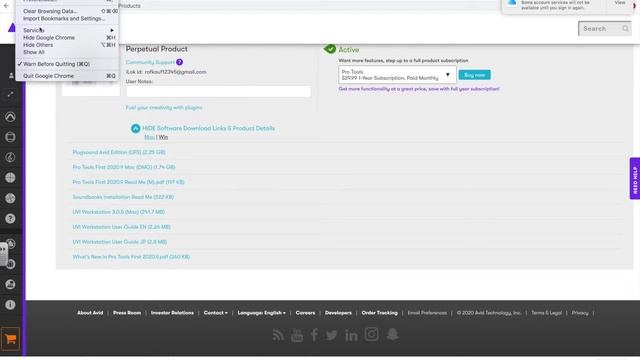Click the Investor Relations footer link
The image size is (640, 360).
(172, 313)
